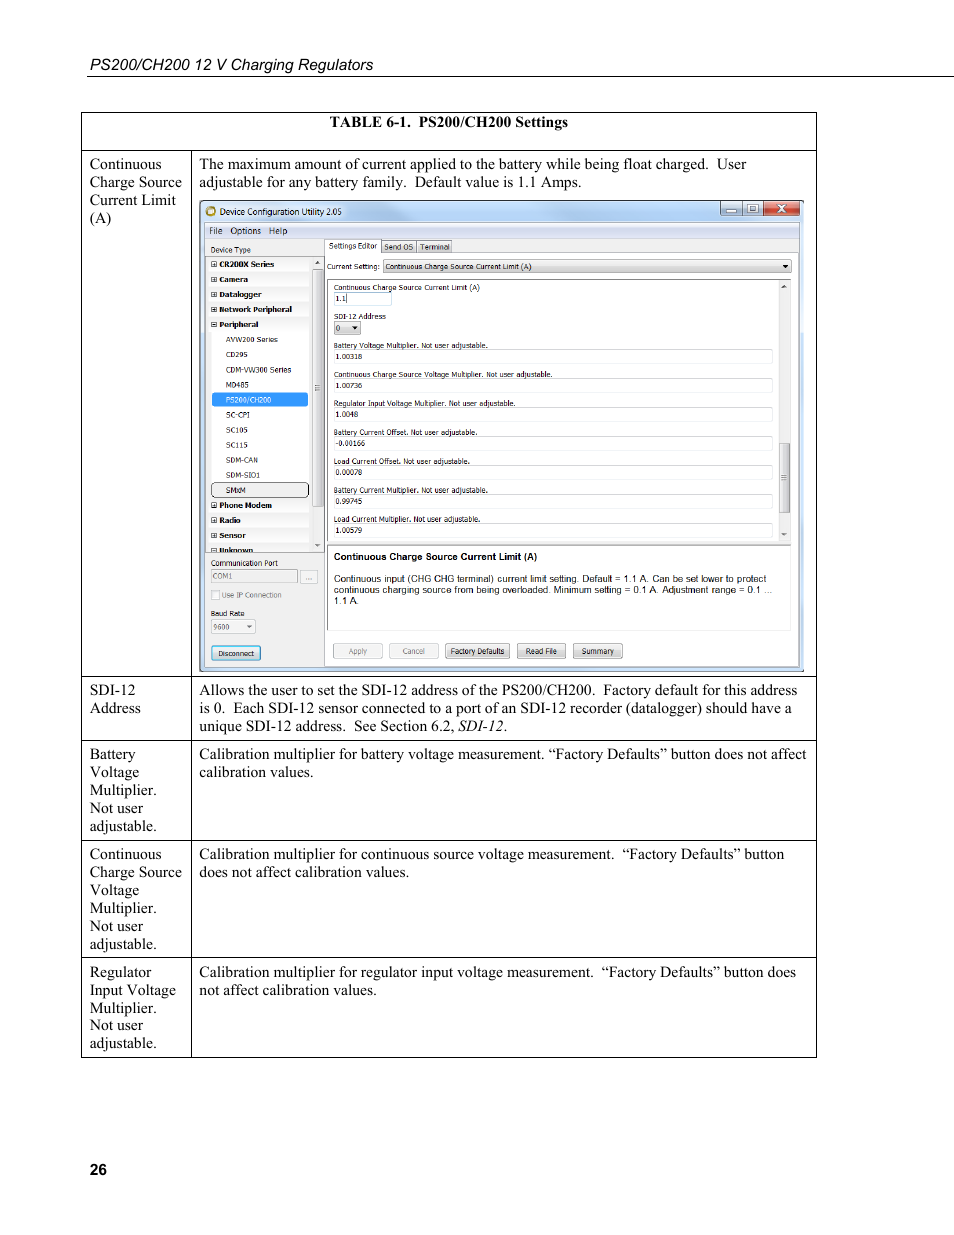
Task: Open the File menu
Action: pyautogui.click(x=215, y=231)
